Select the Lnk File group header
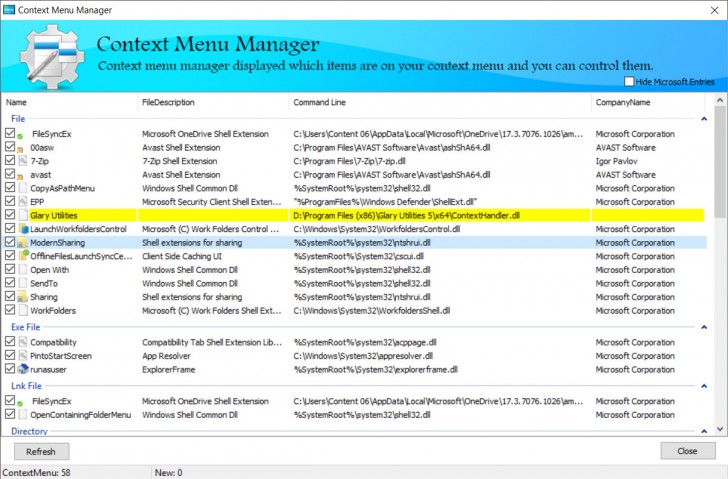The width and height of the screenshot is (728, 479). (x=26, y=386)
